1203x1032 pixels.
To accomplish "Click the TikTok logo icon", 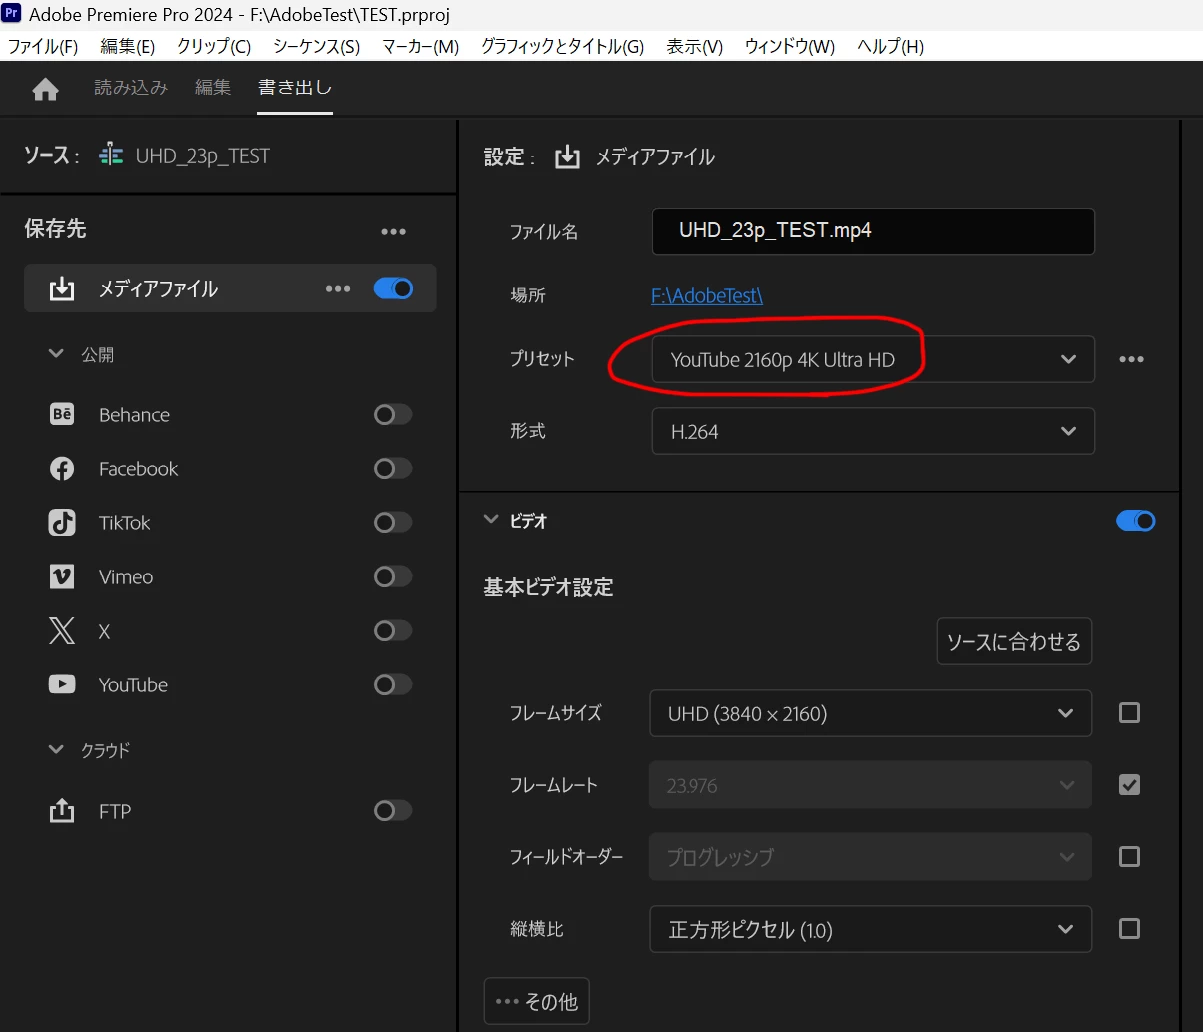I will pos(62,522).
